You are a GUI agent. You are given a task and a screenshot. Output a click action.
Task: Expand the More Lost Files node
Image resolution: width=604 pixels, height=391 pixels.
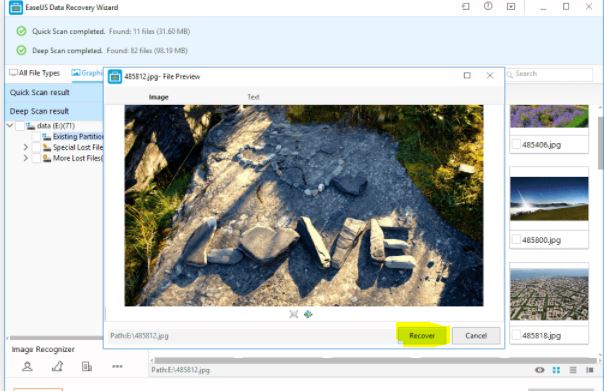25,158
